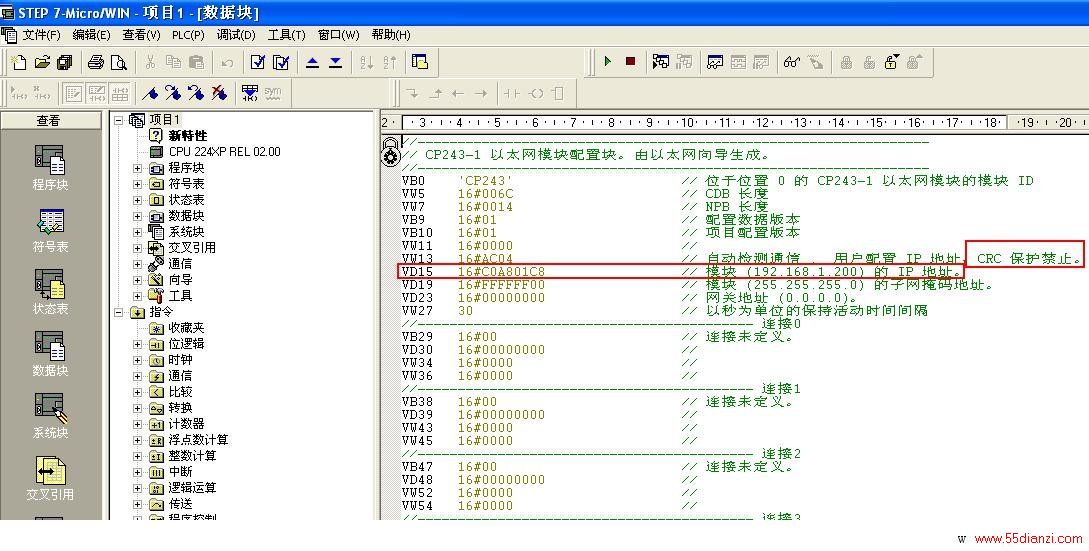Click the Upload blue up-arrow icon
Image resolution: width=1089 pixels, height=551 pixels.
pyautogui.click(x=313, y=63)
